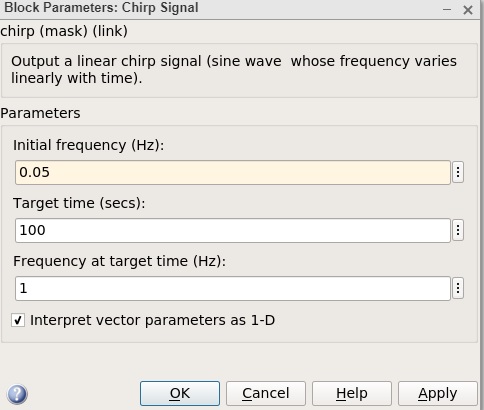Click the linear chirp signal description text
This screenshot has width=484, height=410.
tap(234, 70)
